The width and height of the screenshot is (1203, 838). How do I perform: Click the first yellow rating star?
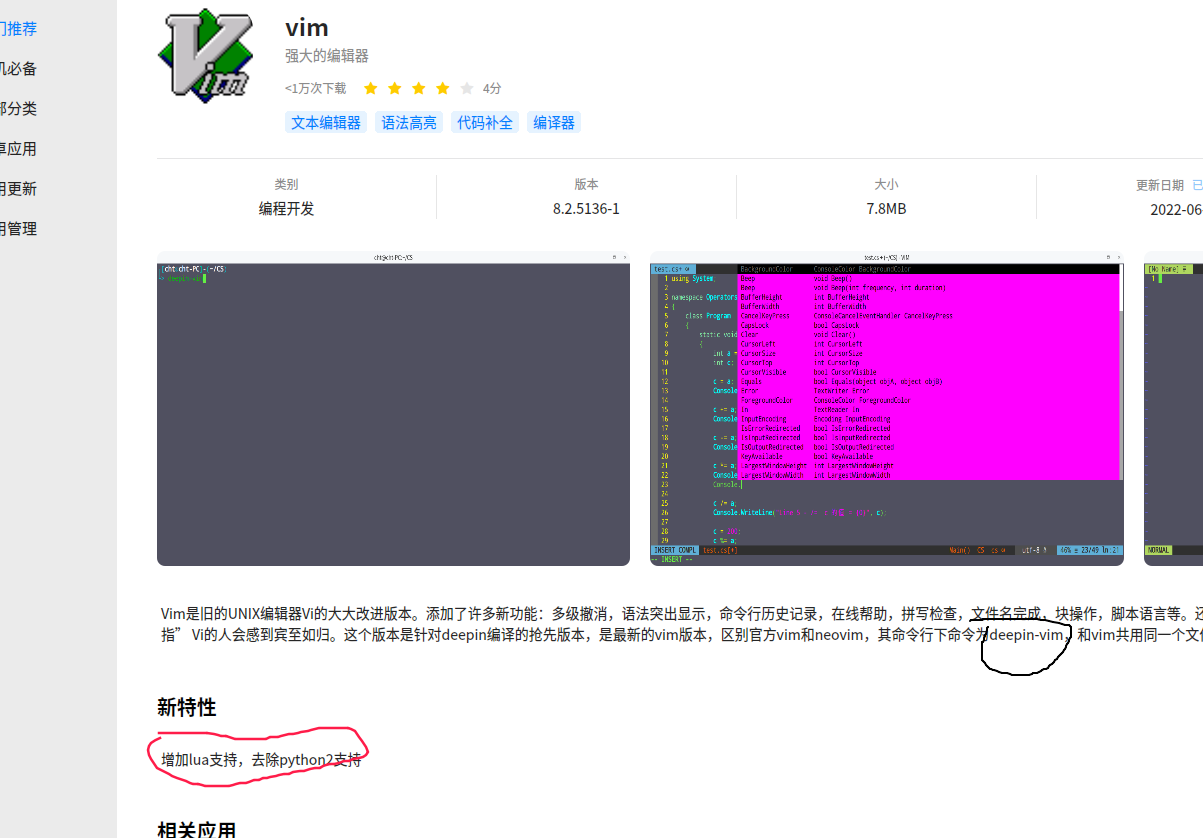(x=370, y=88)
